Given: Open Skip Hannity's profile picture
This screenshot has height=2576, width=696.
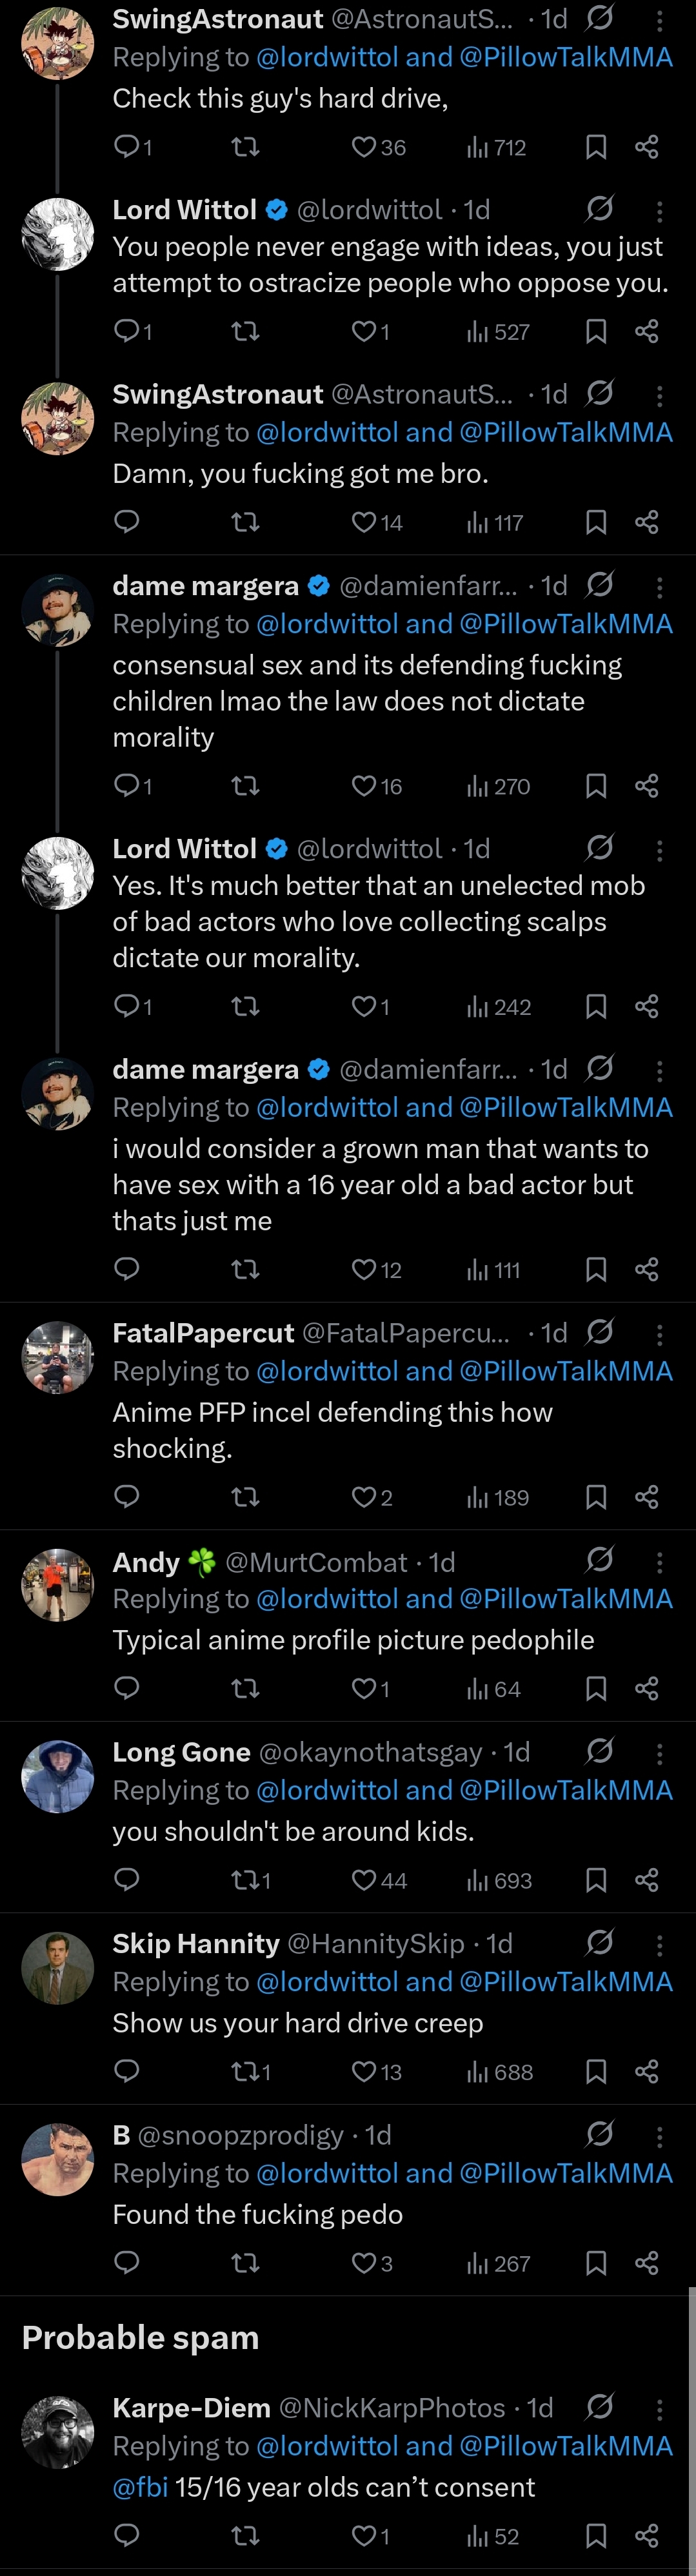Looking at the screenshot, I should 58,1967.
